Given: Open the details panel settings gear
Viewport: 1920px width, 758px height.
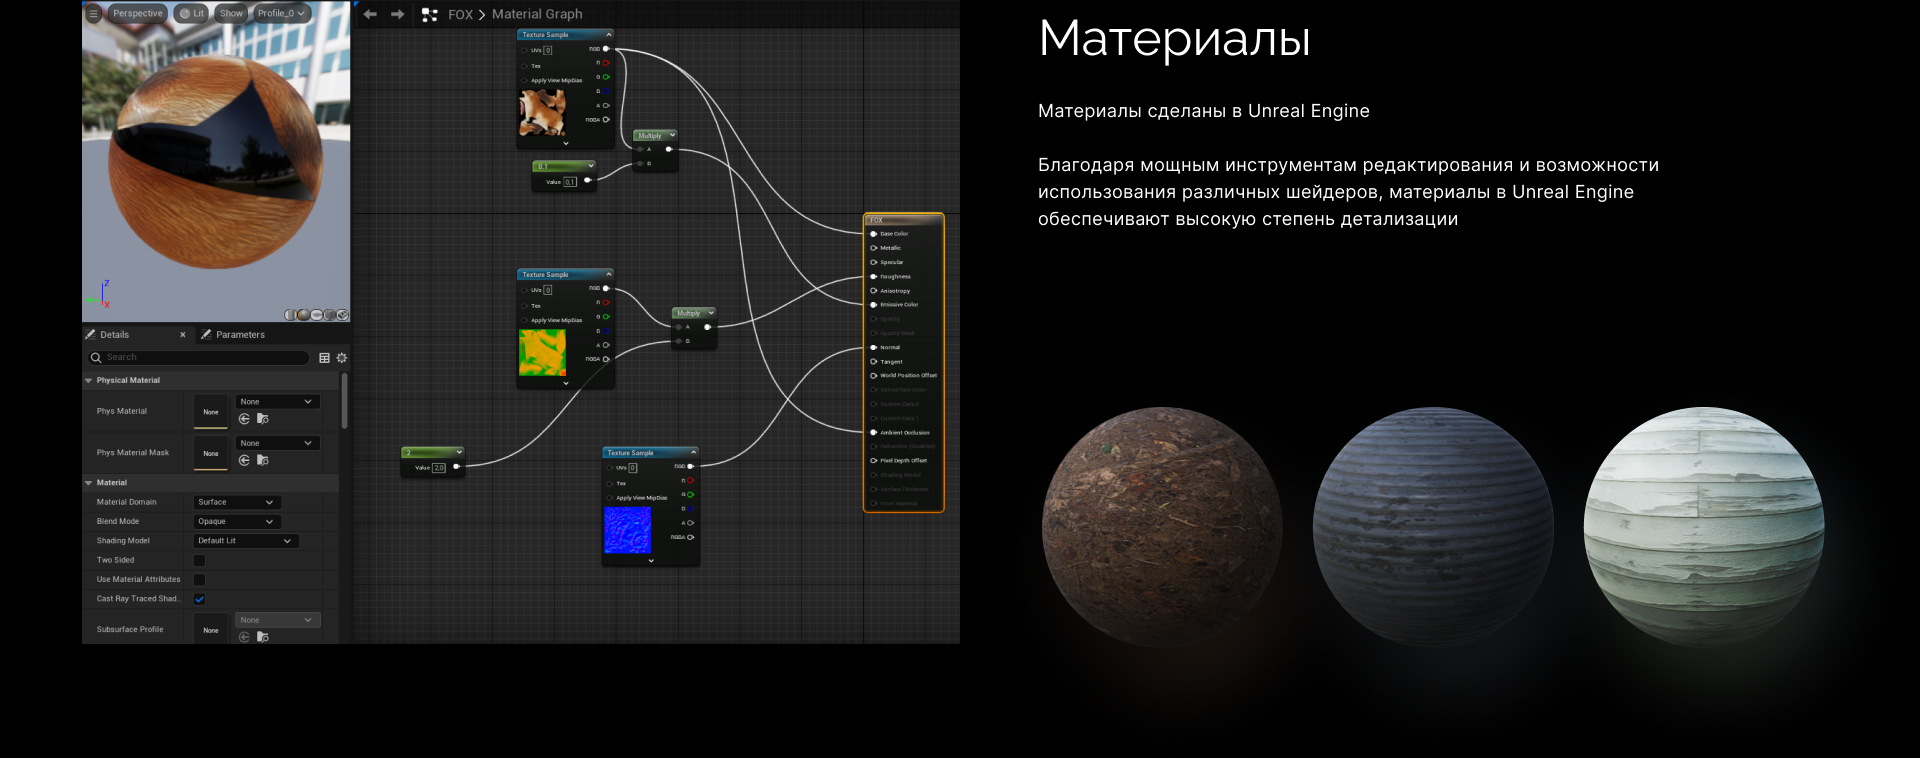Looking at the screenshot, I should coord(342,358).
